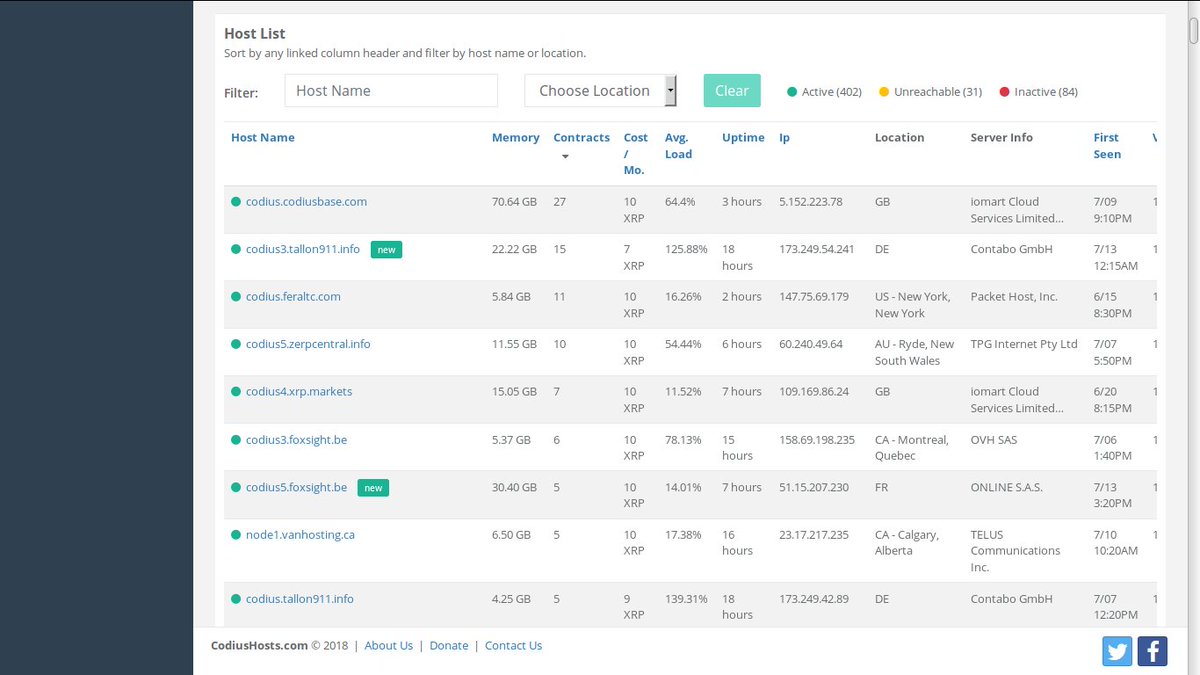This screenshot has width=1200, height=675.
Task: Click the Clear filter button
Action: tap(731, 90)
